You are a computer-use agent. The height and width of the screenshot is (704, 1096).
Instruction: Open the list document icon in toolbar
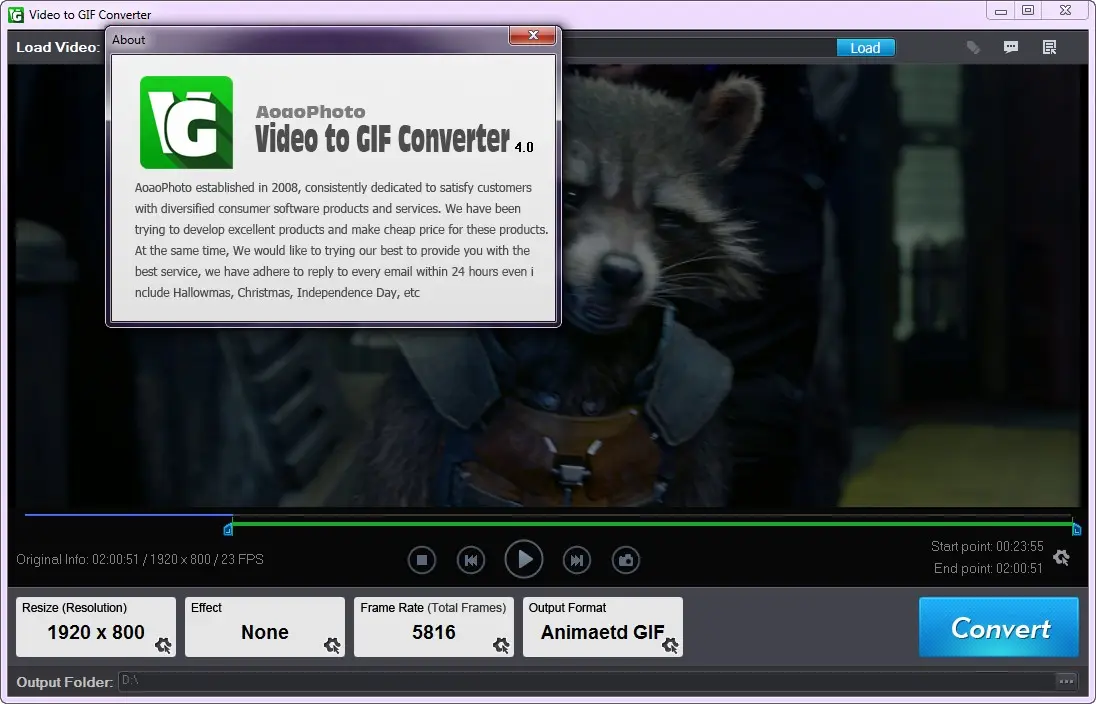[1049, 47]
